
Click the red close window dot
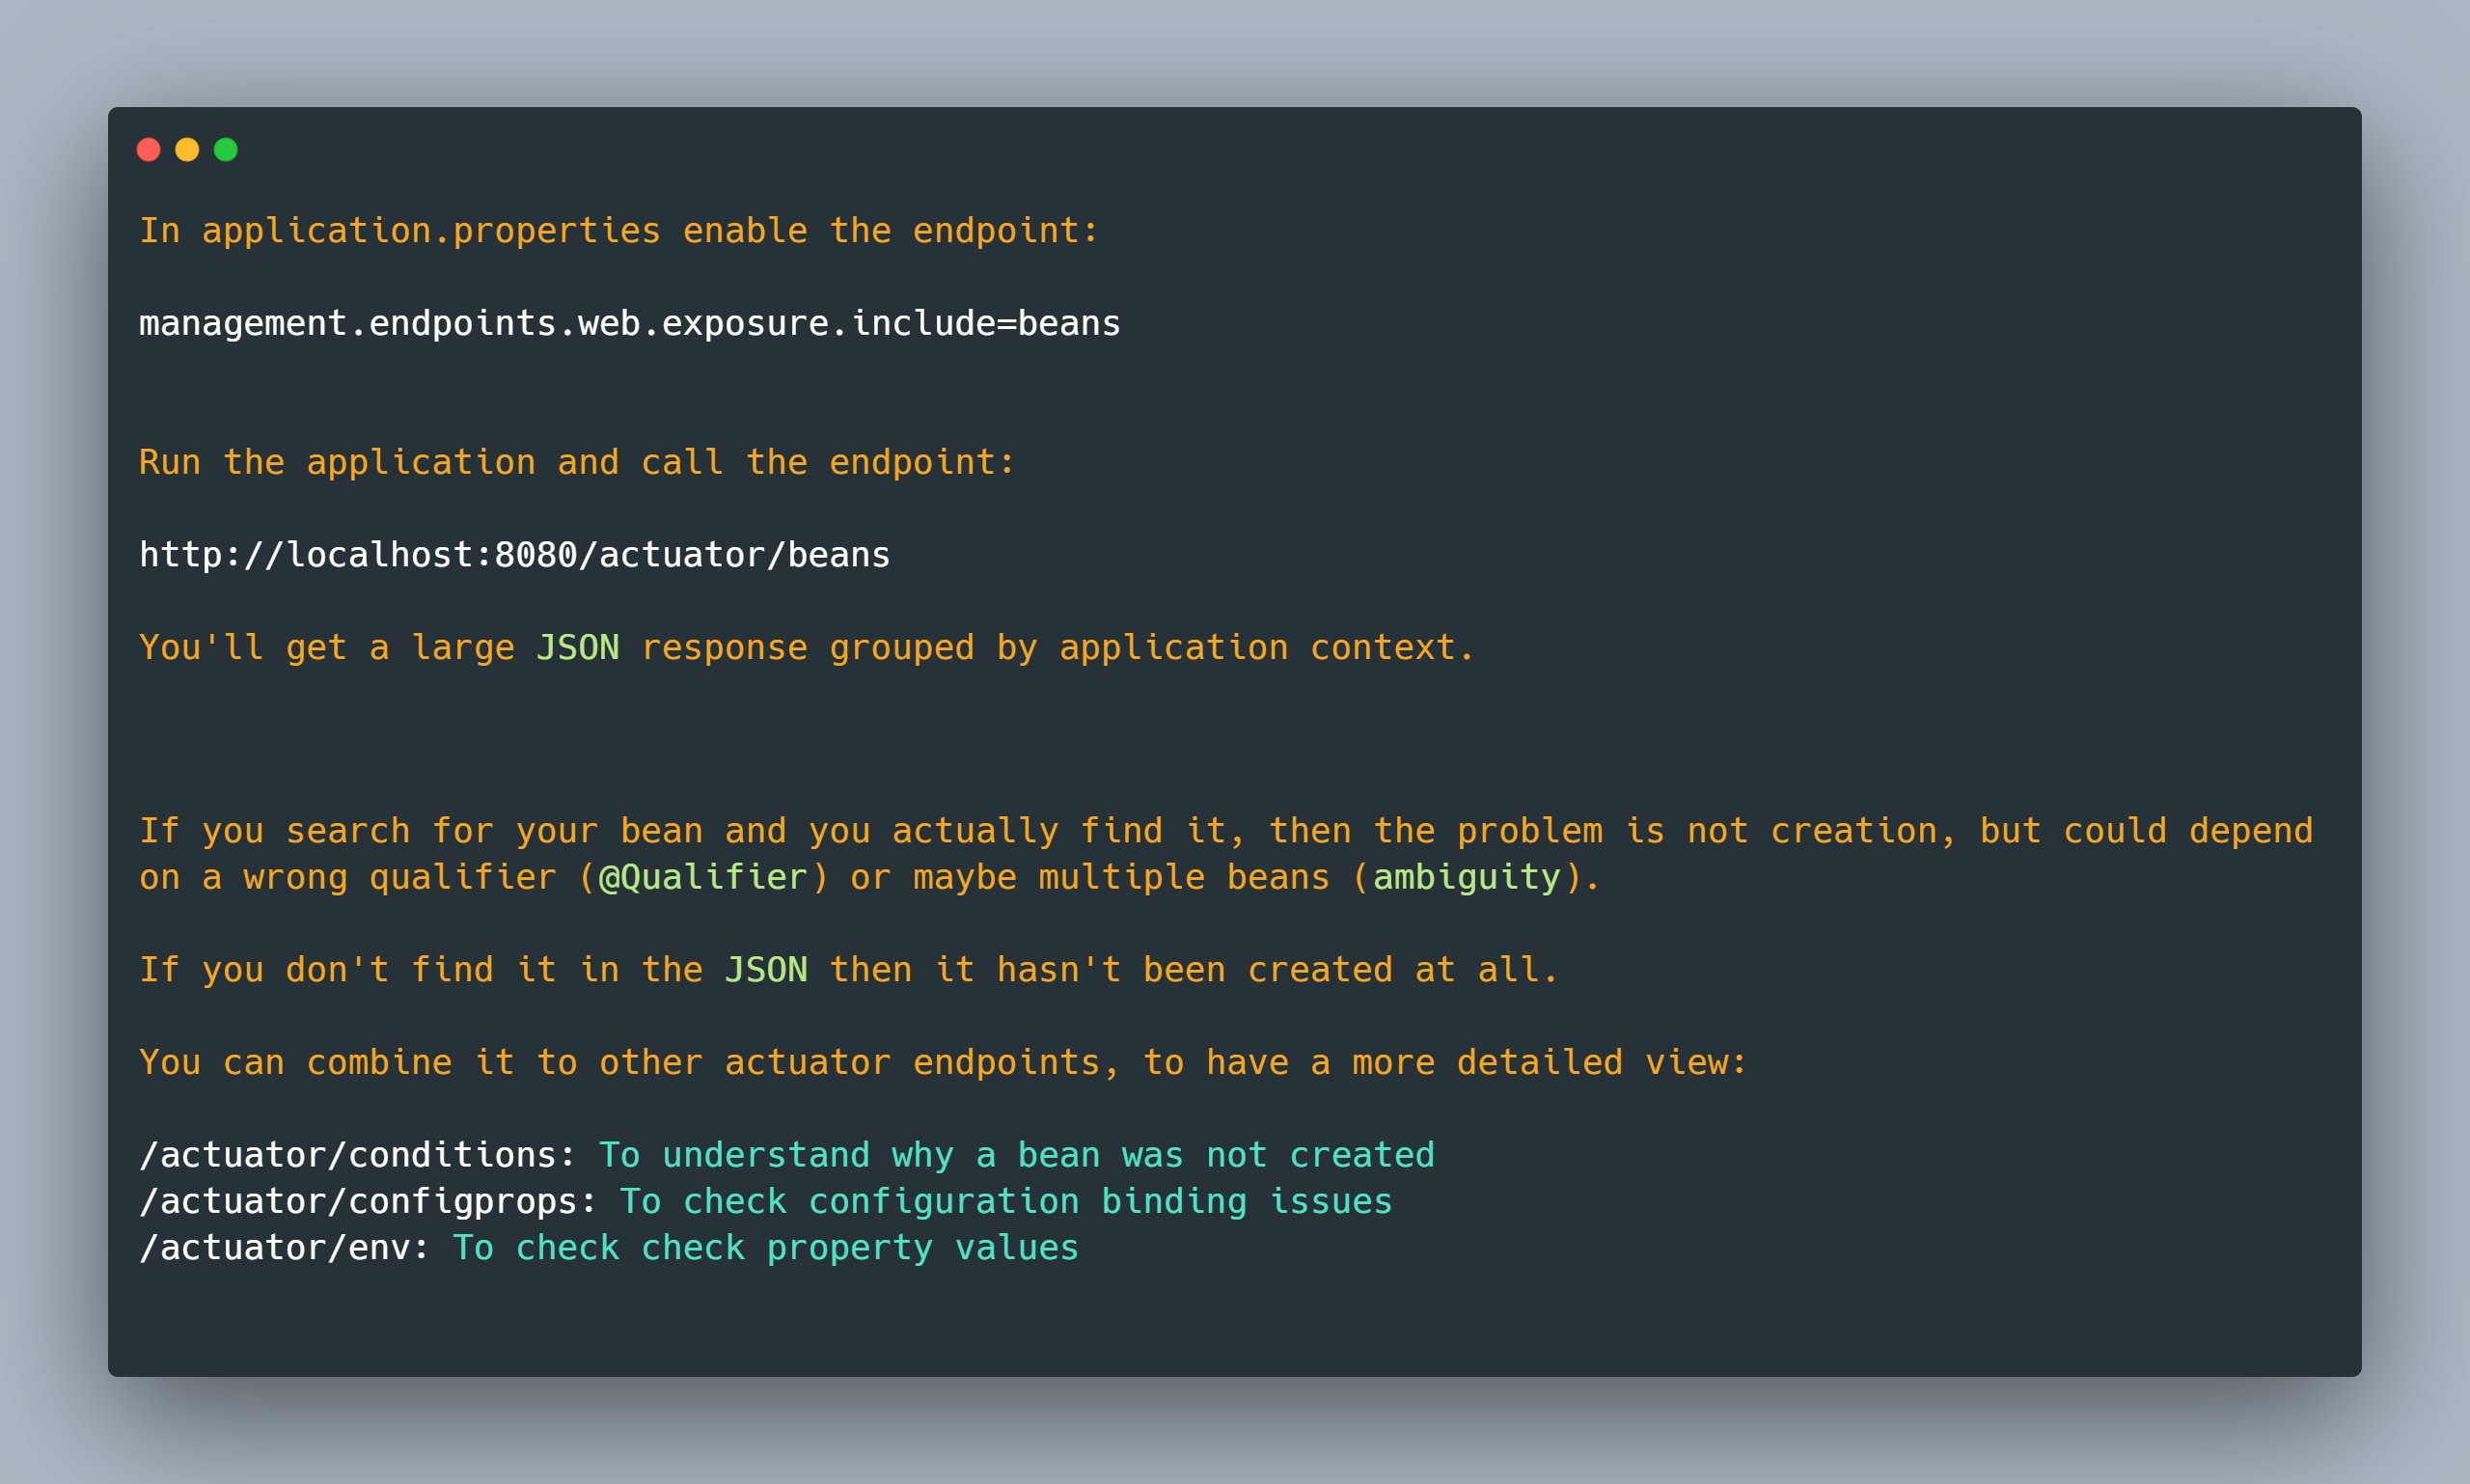click(149, 150)
